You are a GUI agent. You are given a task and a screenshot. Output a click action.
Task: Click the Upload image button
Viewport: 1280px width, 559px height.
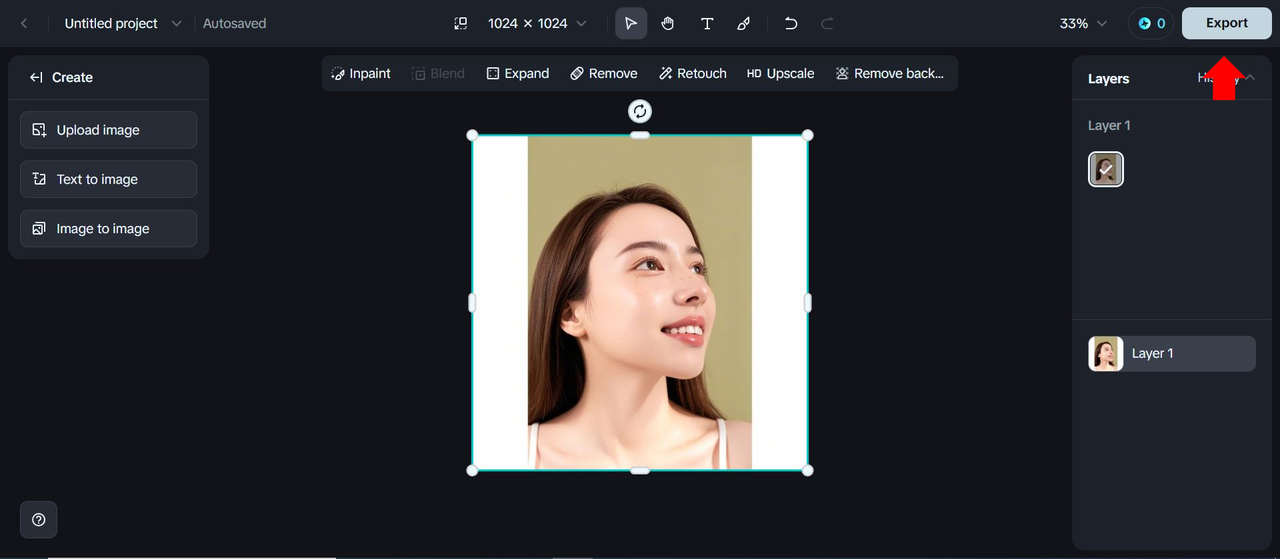108,130
